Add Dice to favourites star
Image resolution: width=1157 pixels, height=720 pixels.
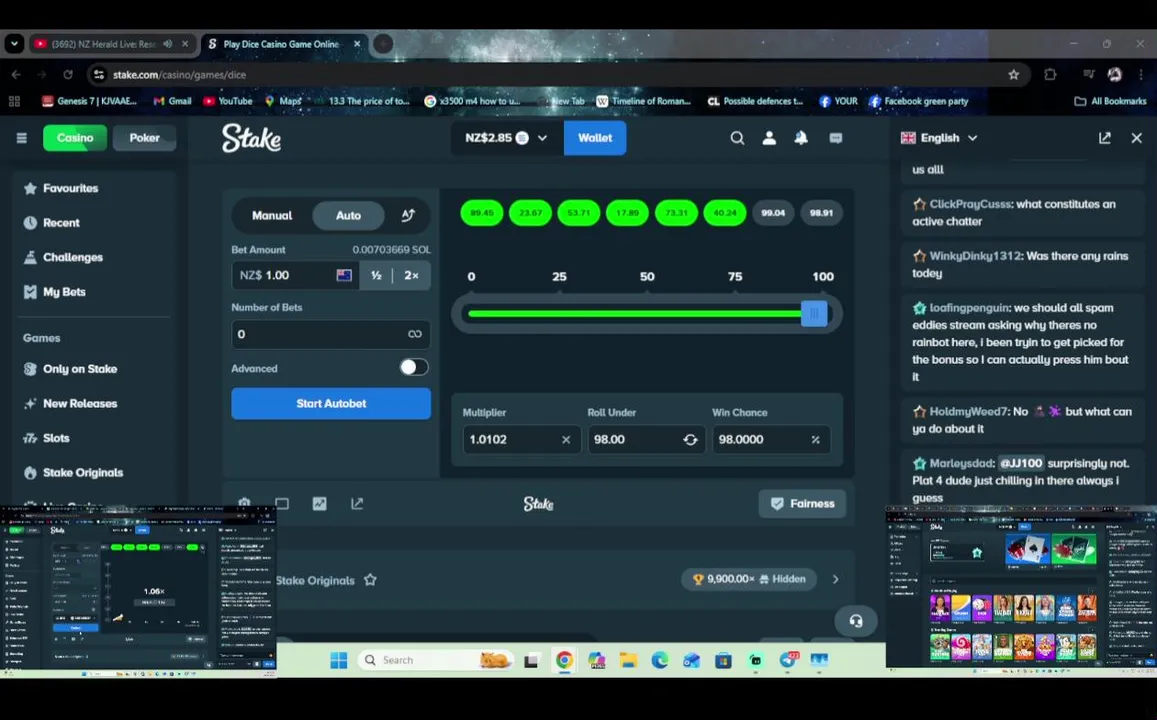click(370, 580)
